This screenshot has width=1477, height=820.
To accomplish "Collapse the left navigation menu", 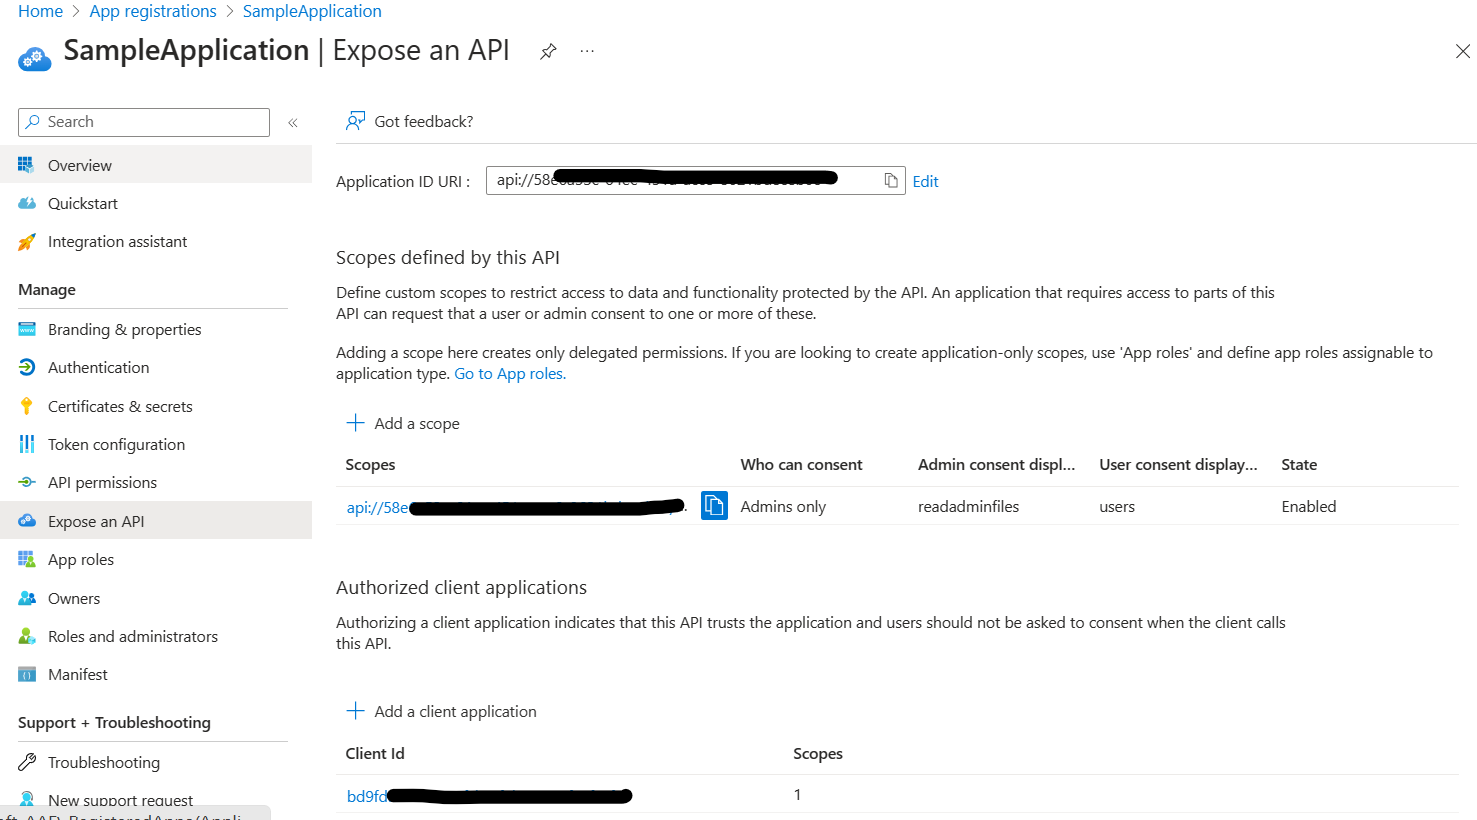I will click(x=293, y=123).
